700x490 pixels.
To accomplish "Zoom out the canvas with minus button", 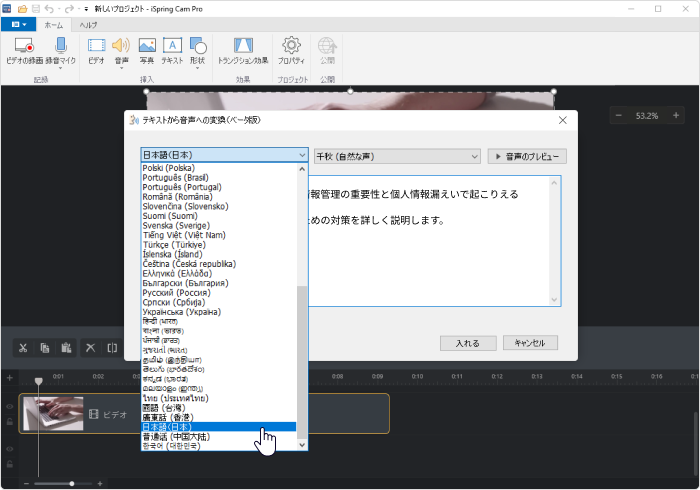I will (619, 116).
